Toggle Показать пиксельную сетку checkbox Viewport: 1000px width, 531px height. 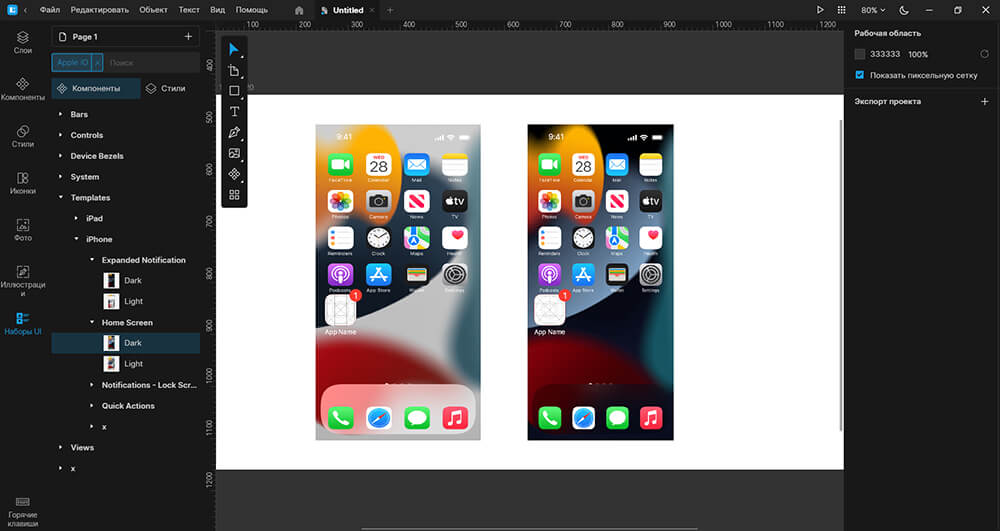pyautogui.click(x=860, y=75)
